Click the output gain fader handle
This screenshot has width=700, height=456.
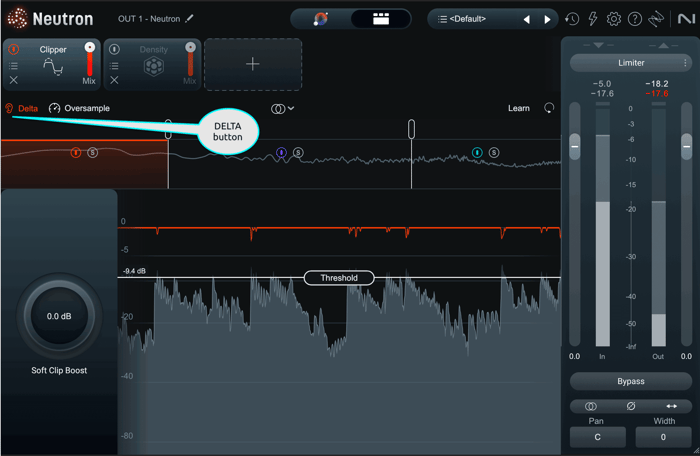point(687,146)
